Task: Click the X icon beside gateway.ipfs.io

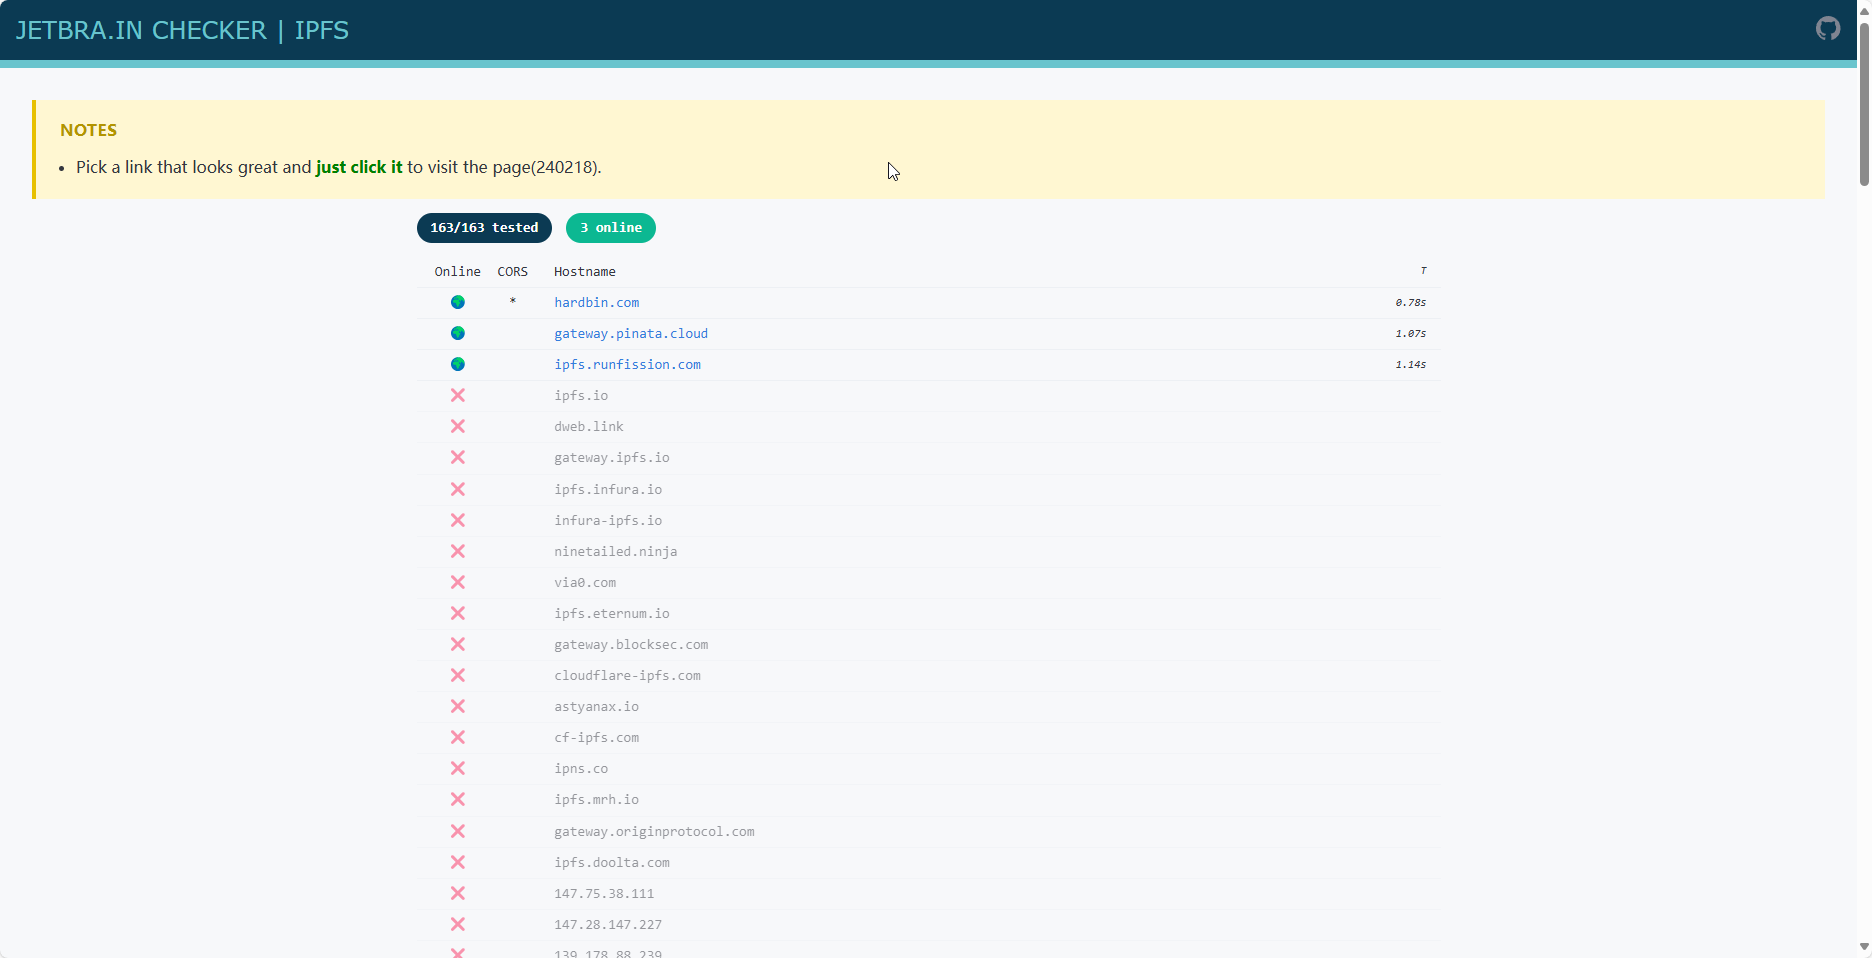Action: point(458,457)
